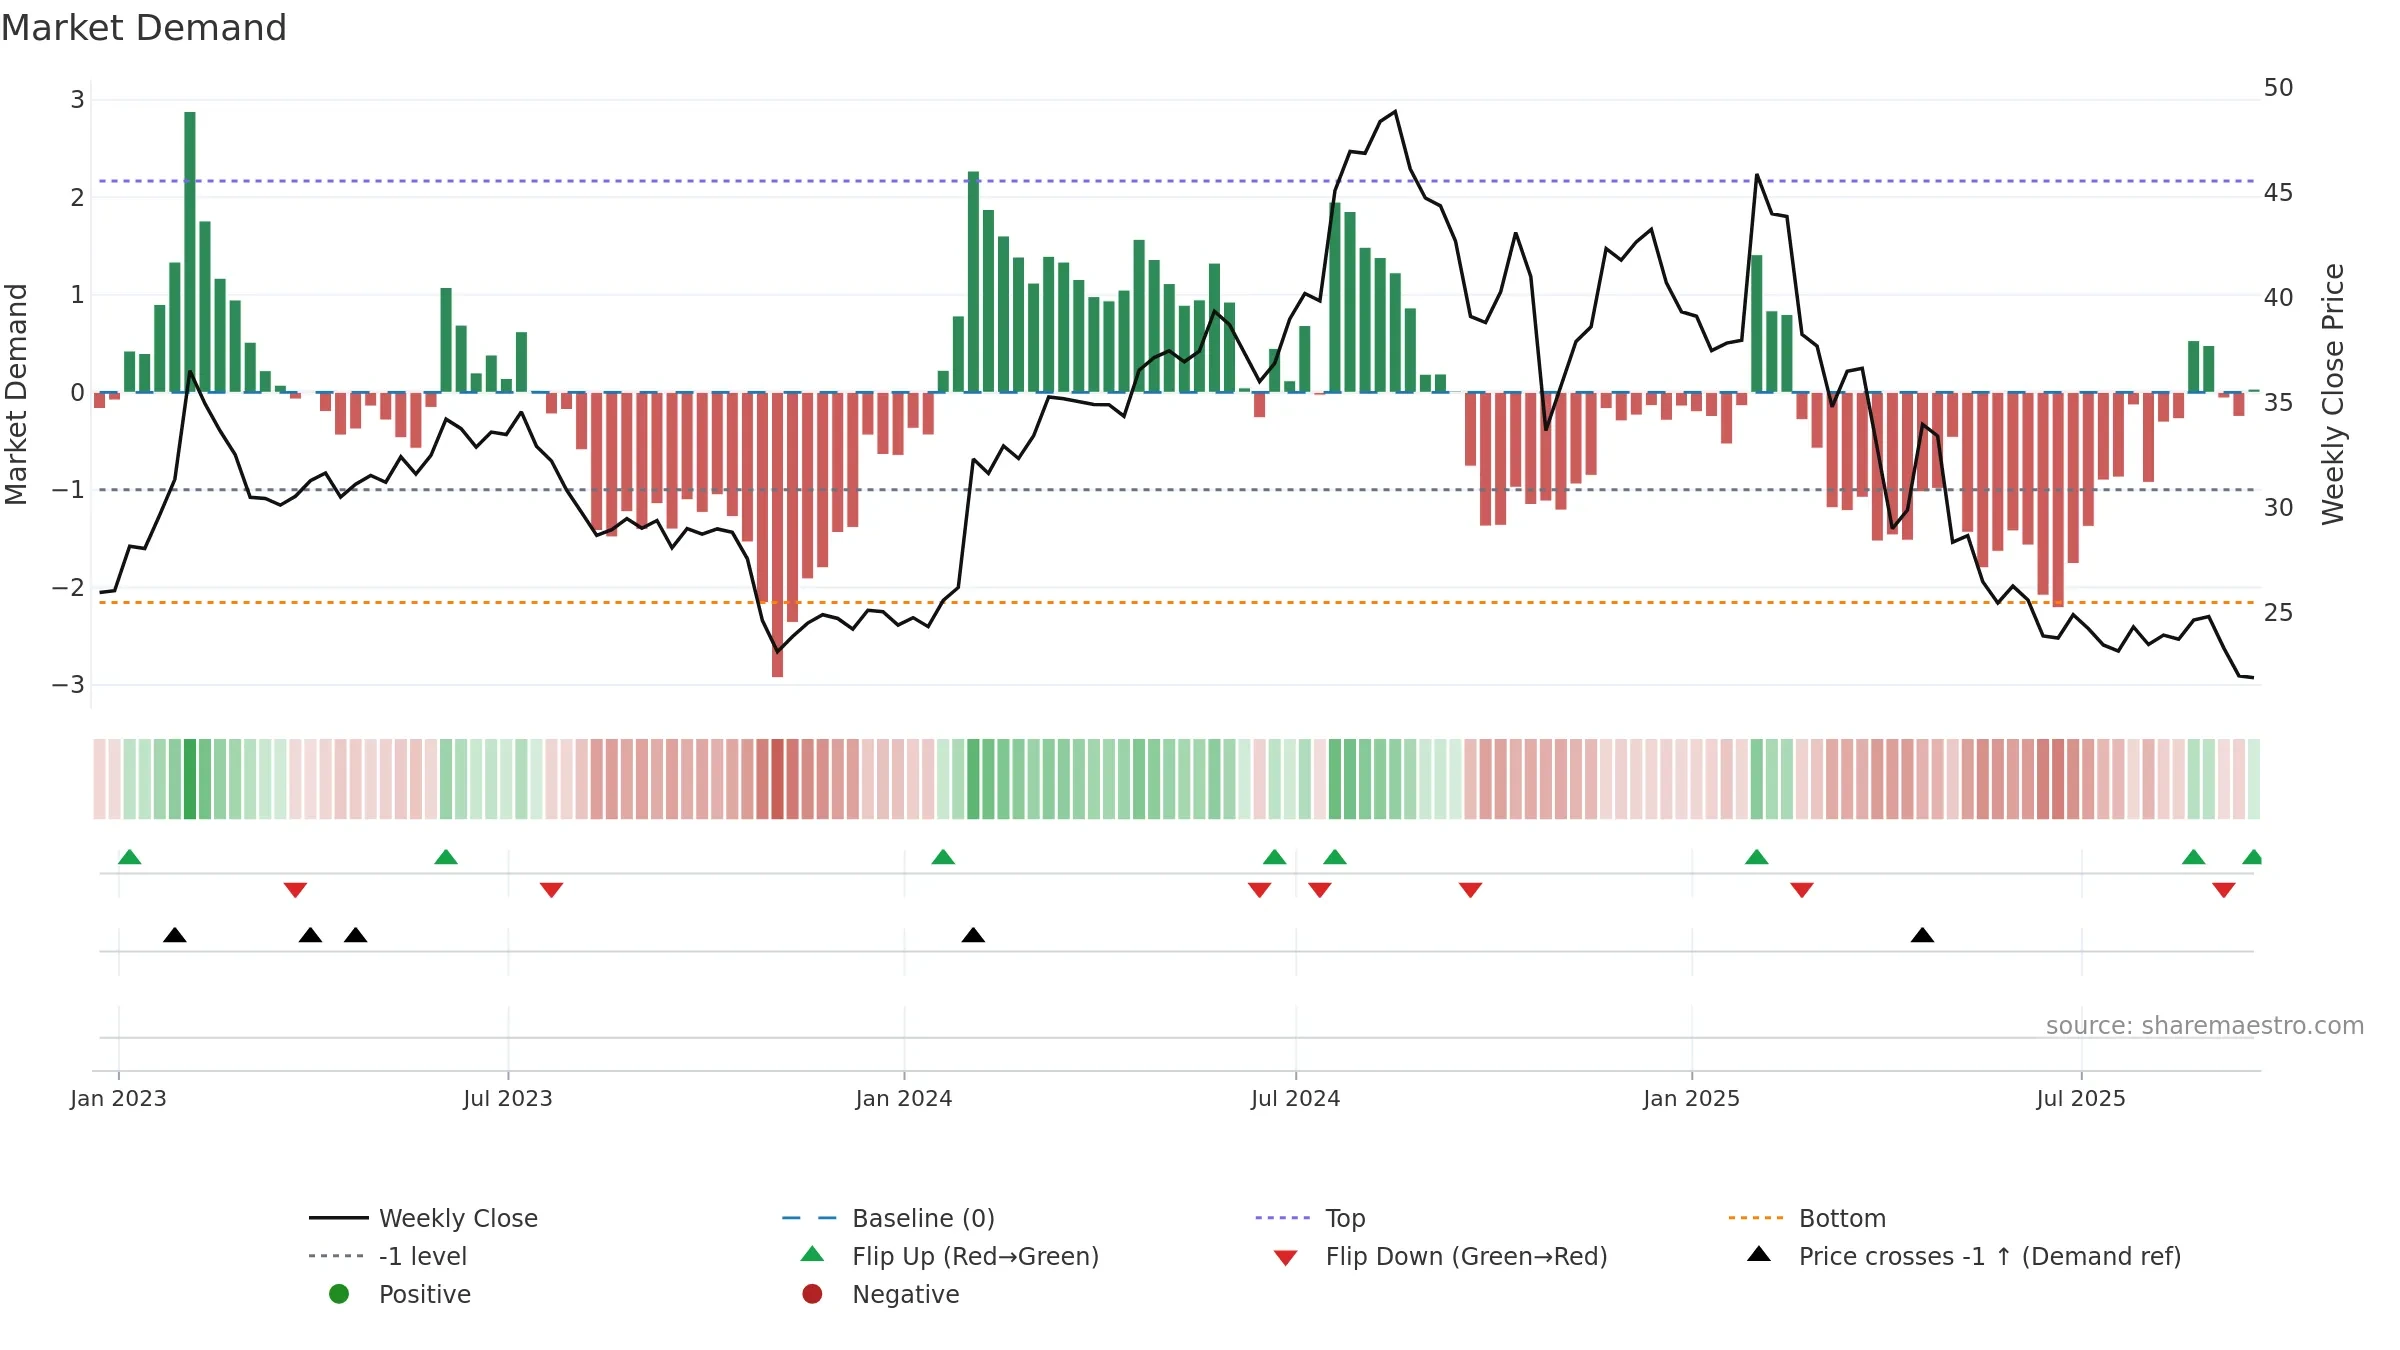
Task: Click the green flip-up marker near Jan 2024
Action: [x=943, y=857]
